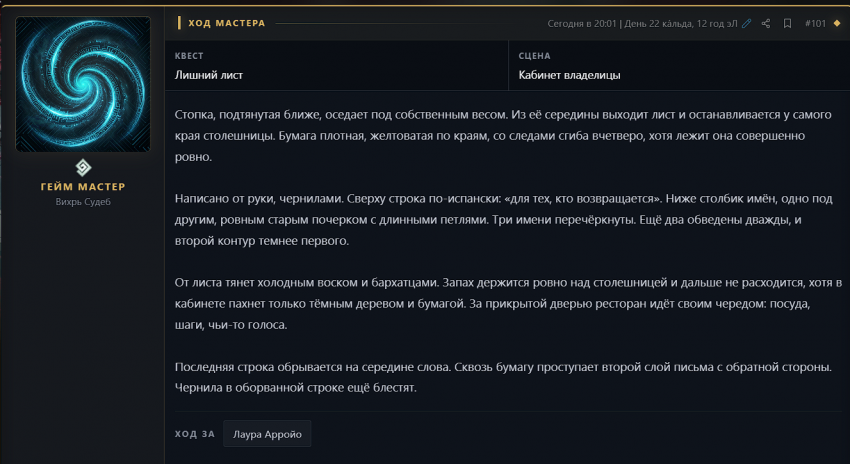Click the rank badge icon under avatar

pos(83,167)
